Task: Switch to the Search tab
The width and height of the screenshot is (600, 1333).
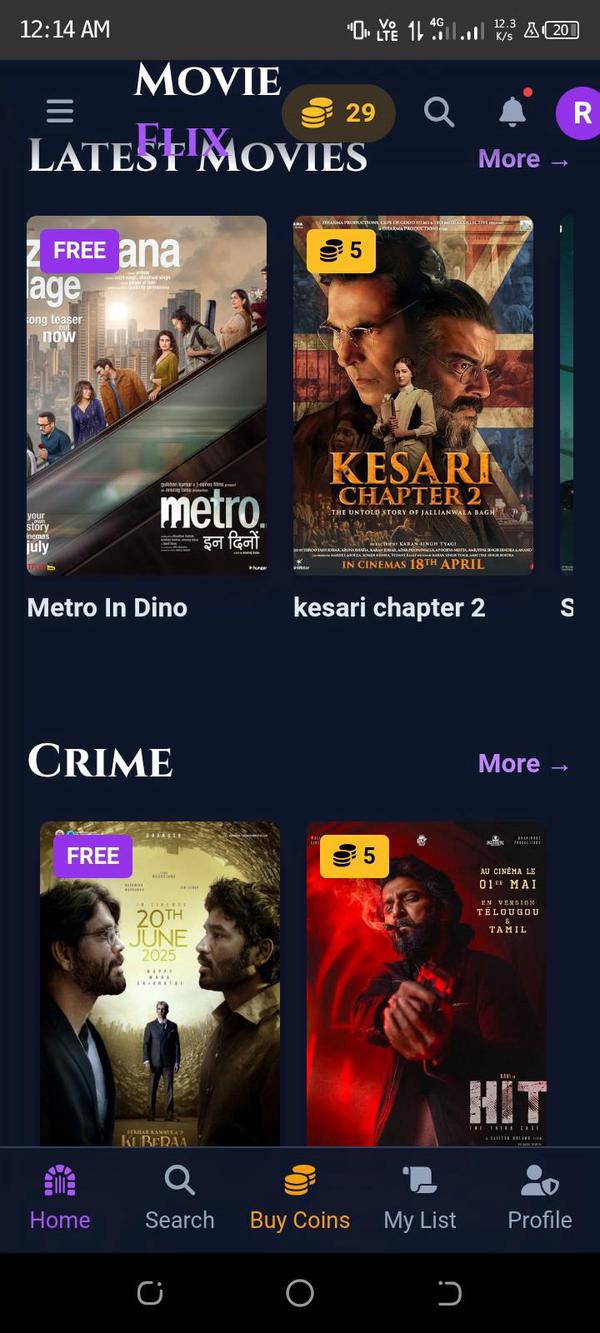Action: [180, 1199]
